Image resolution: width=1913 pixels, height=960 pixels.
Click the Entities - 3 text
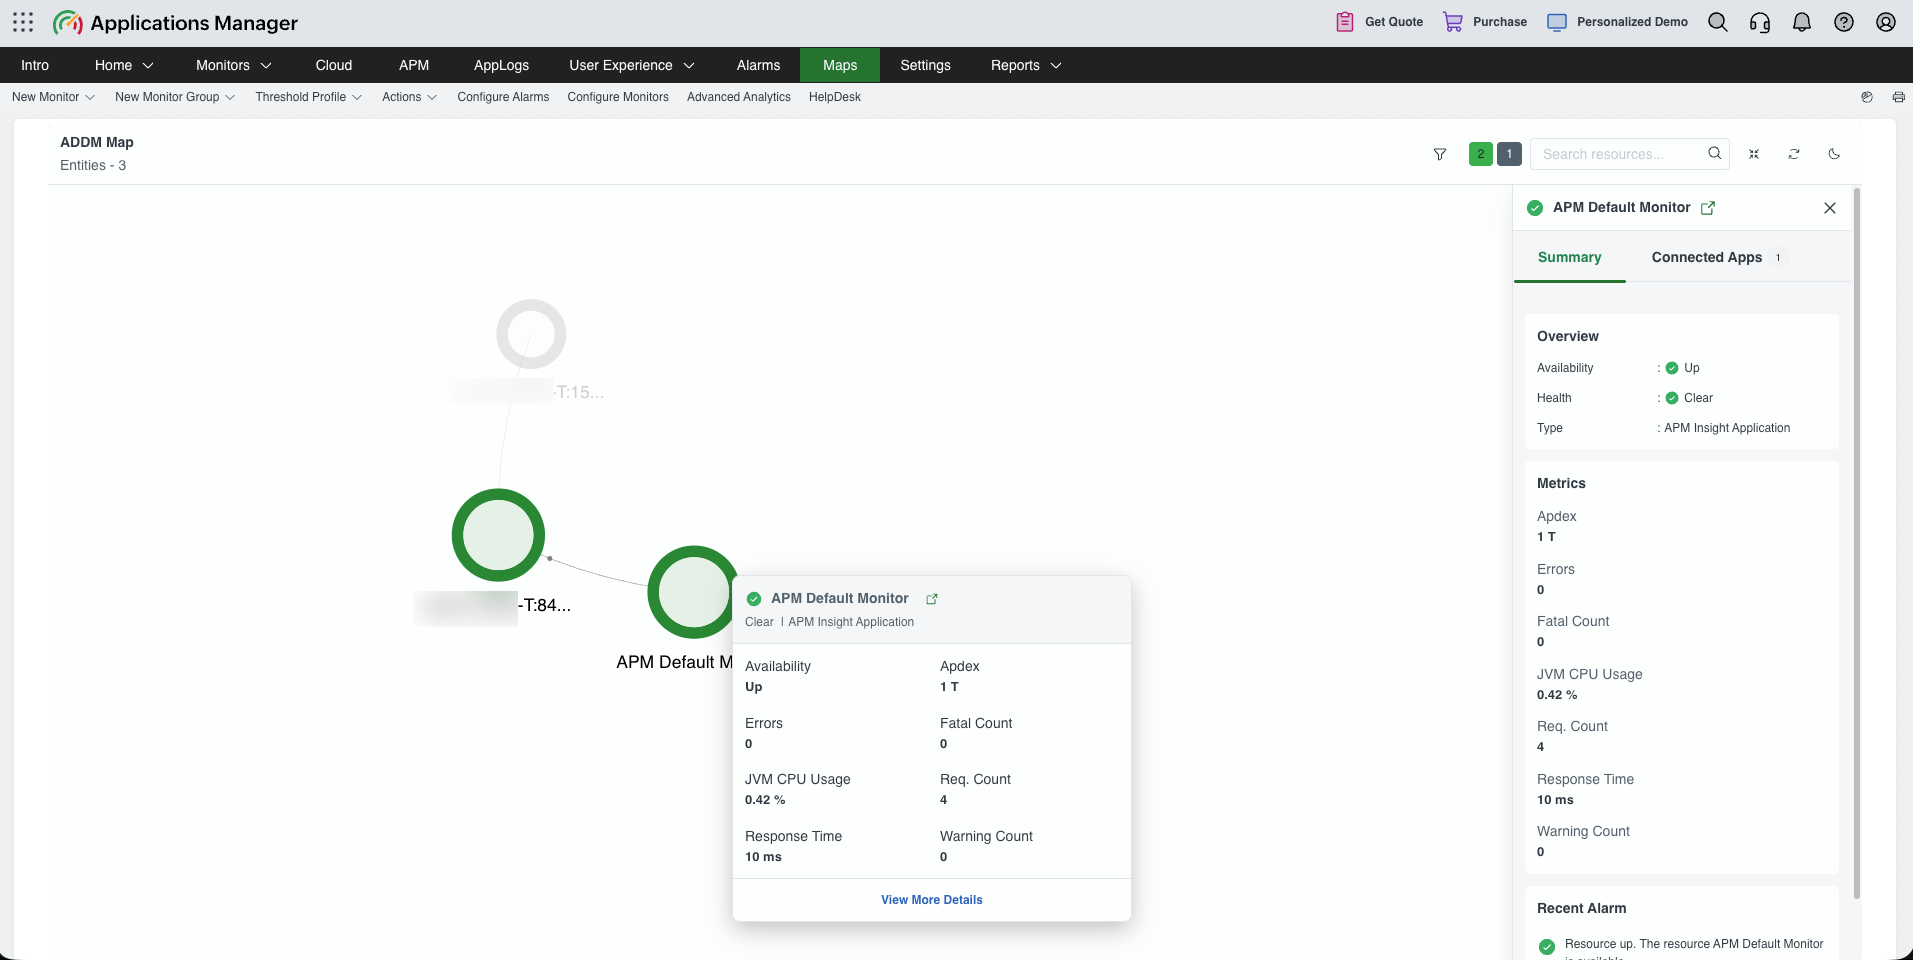(x=93, y=166)
